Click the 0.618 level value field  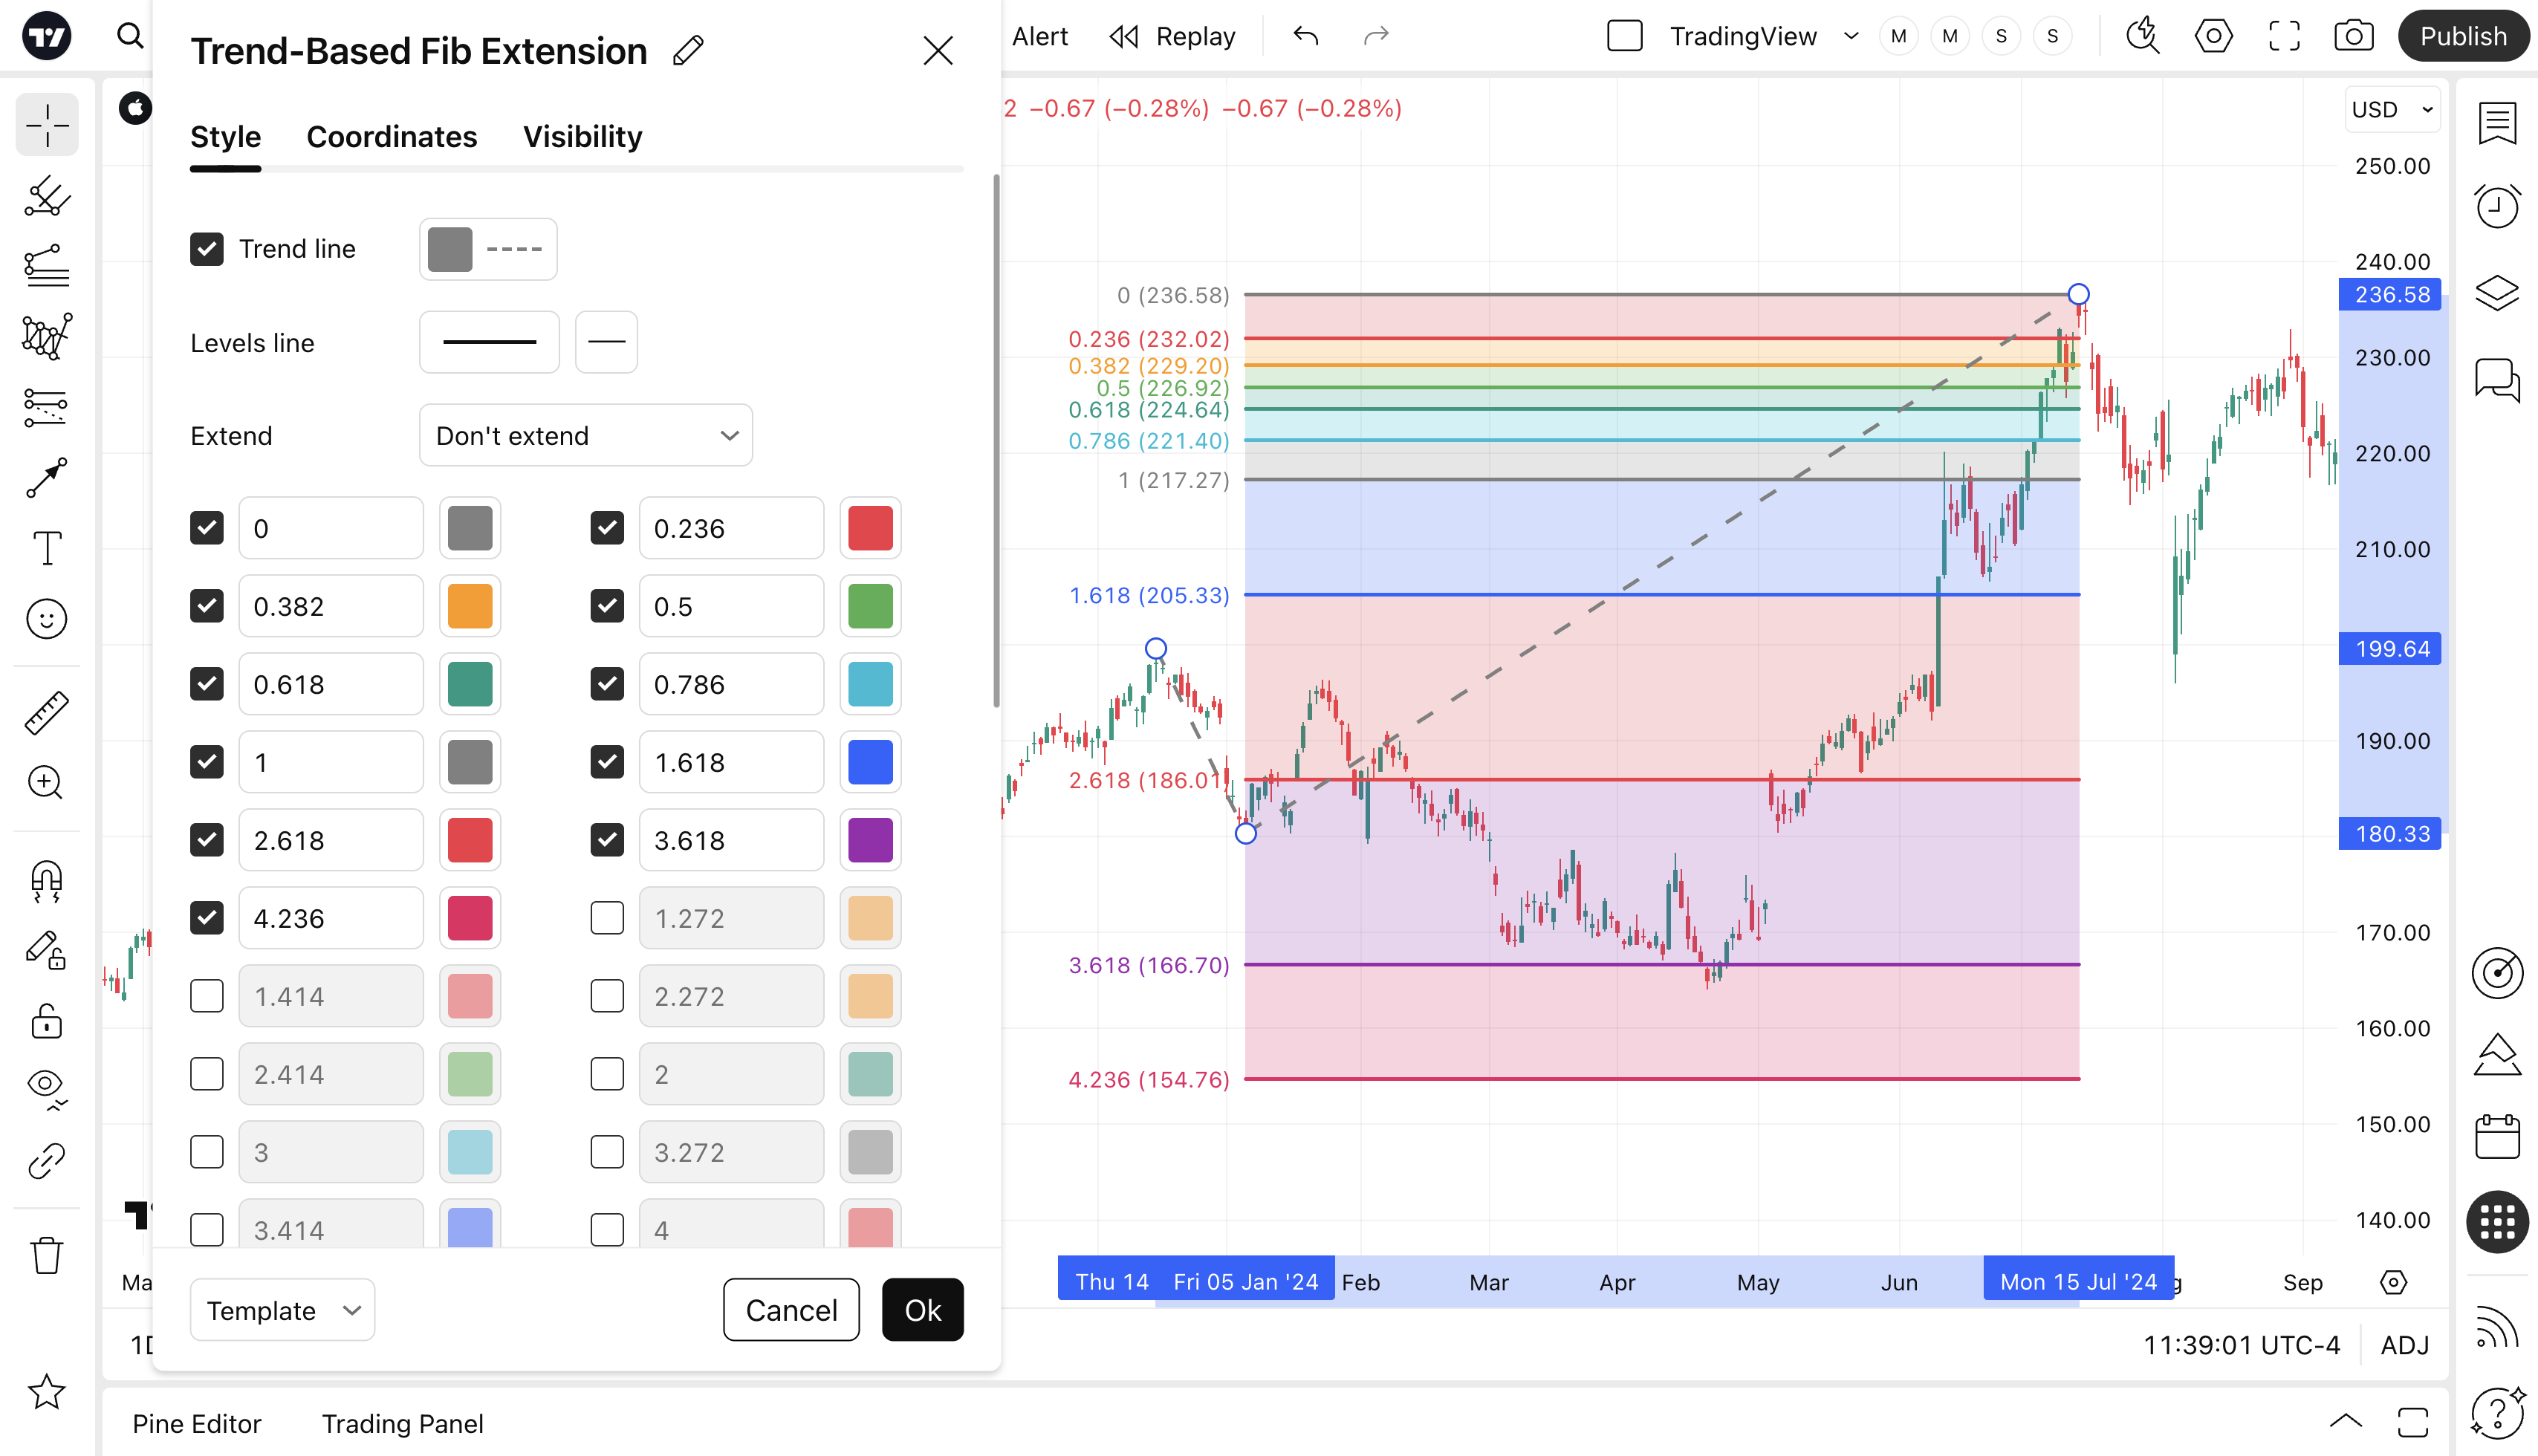coord(330,685)
